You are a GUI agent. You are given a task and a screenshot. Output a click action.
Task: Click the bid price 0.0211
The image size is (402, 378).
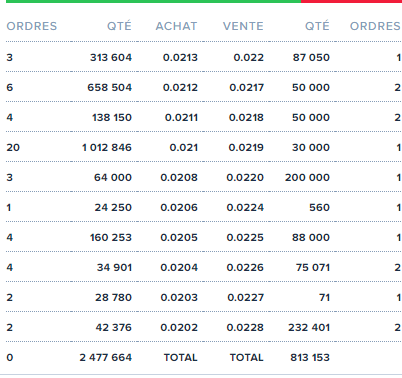(181, 118)
